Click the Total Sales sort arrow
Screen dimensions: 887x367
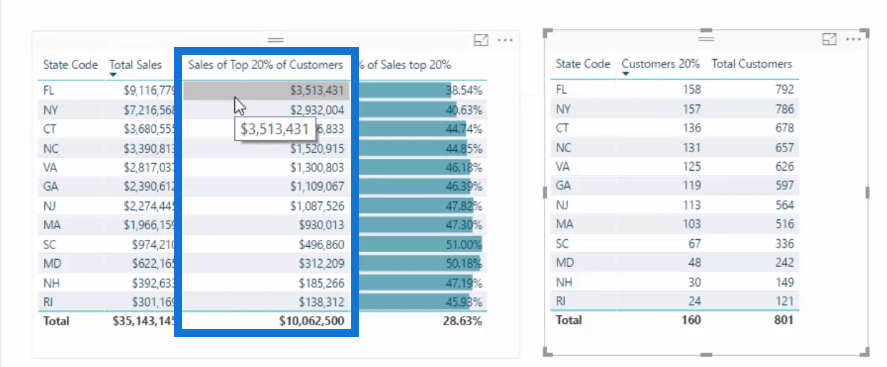[113, 75]
